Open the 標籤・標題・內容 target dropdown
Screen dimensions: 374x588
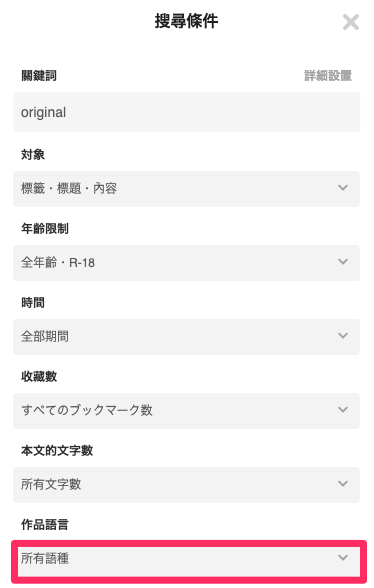(x=186, y=189)
